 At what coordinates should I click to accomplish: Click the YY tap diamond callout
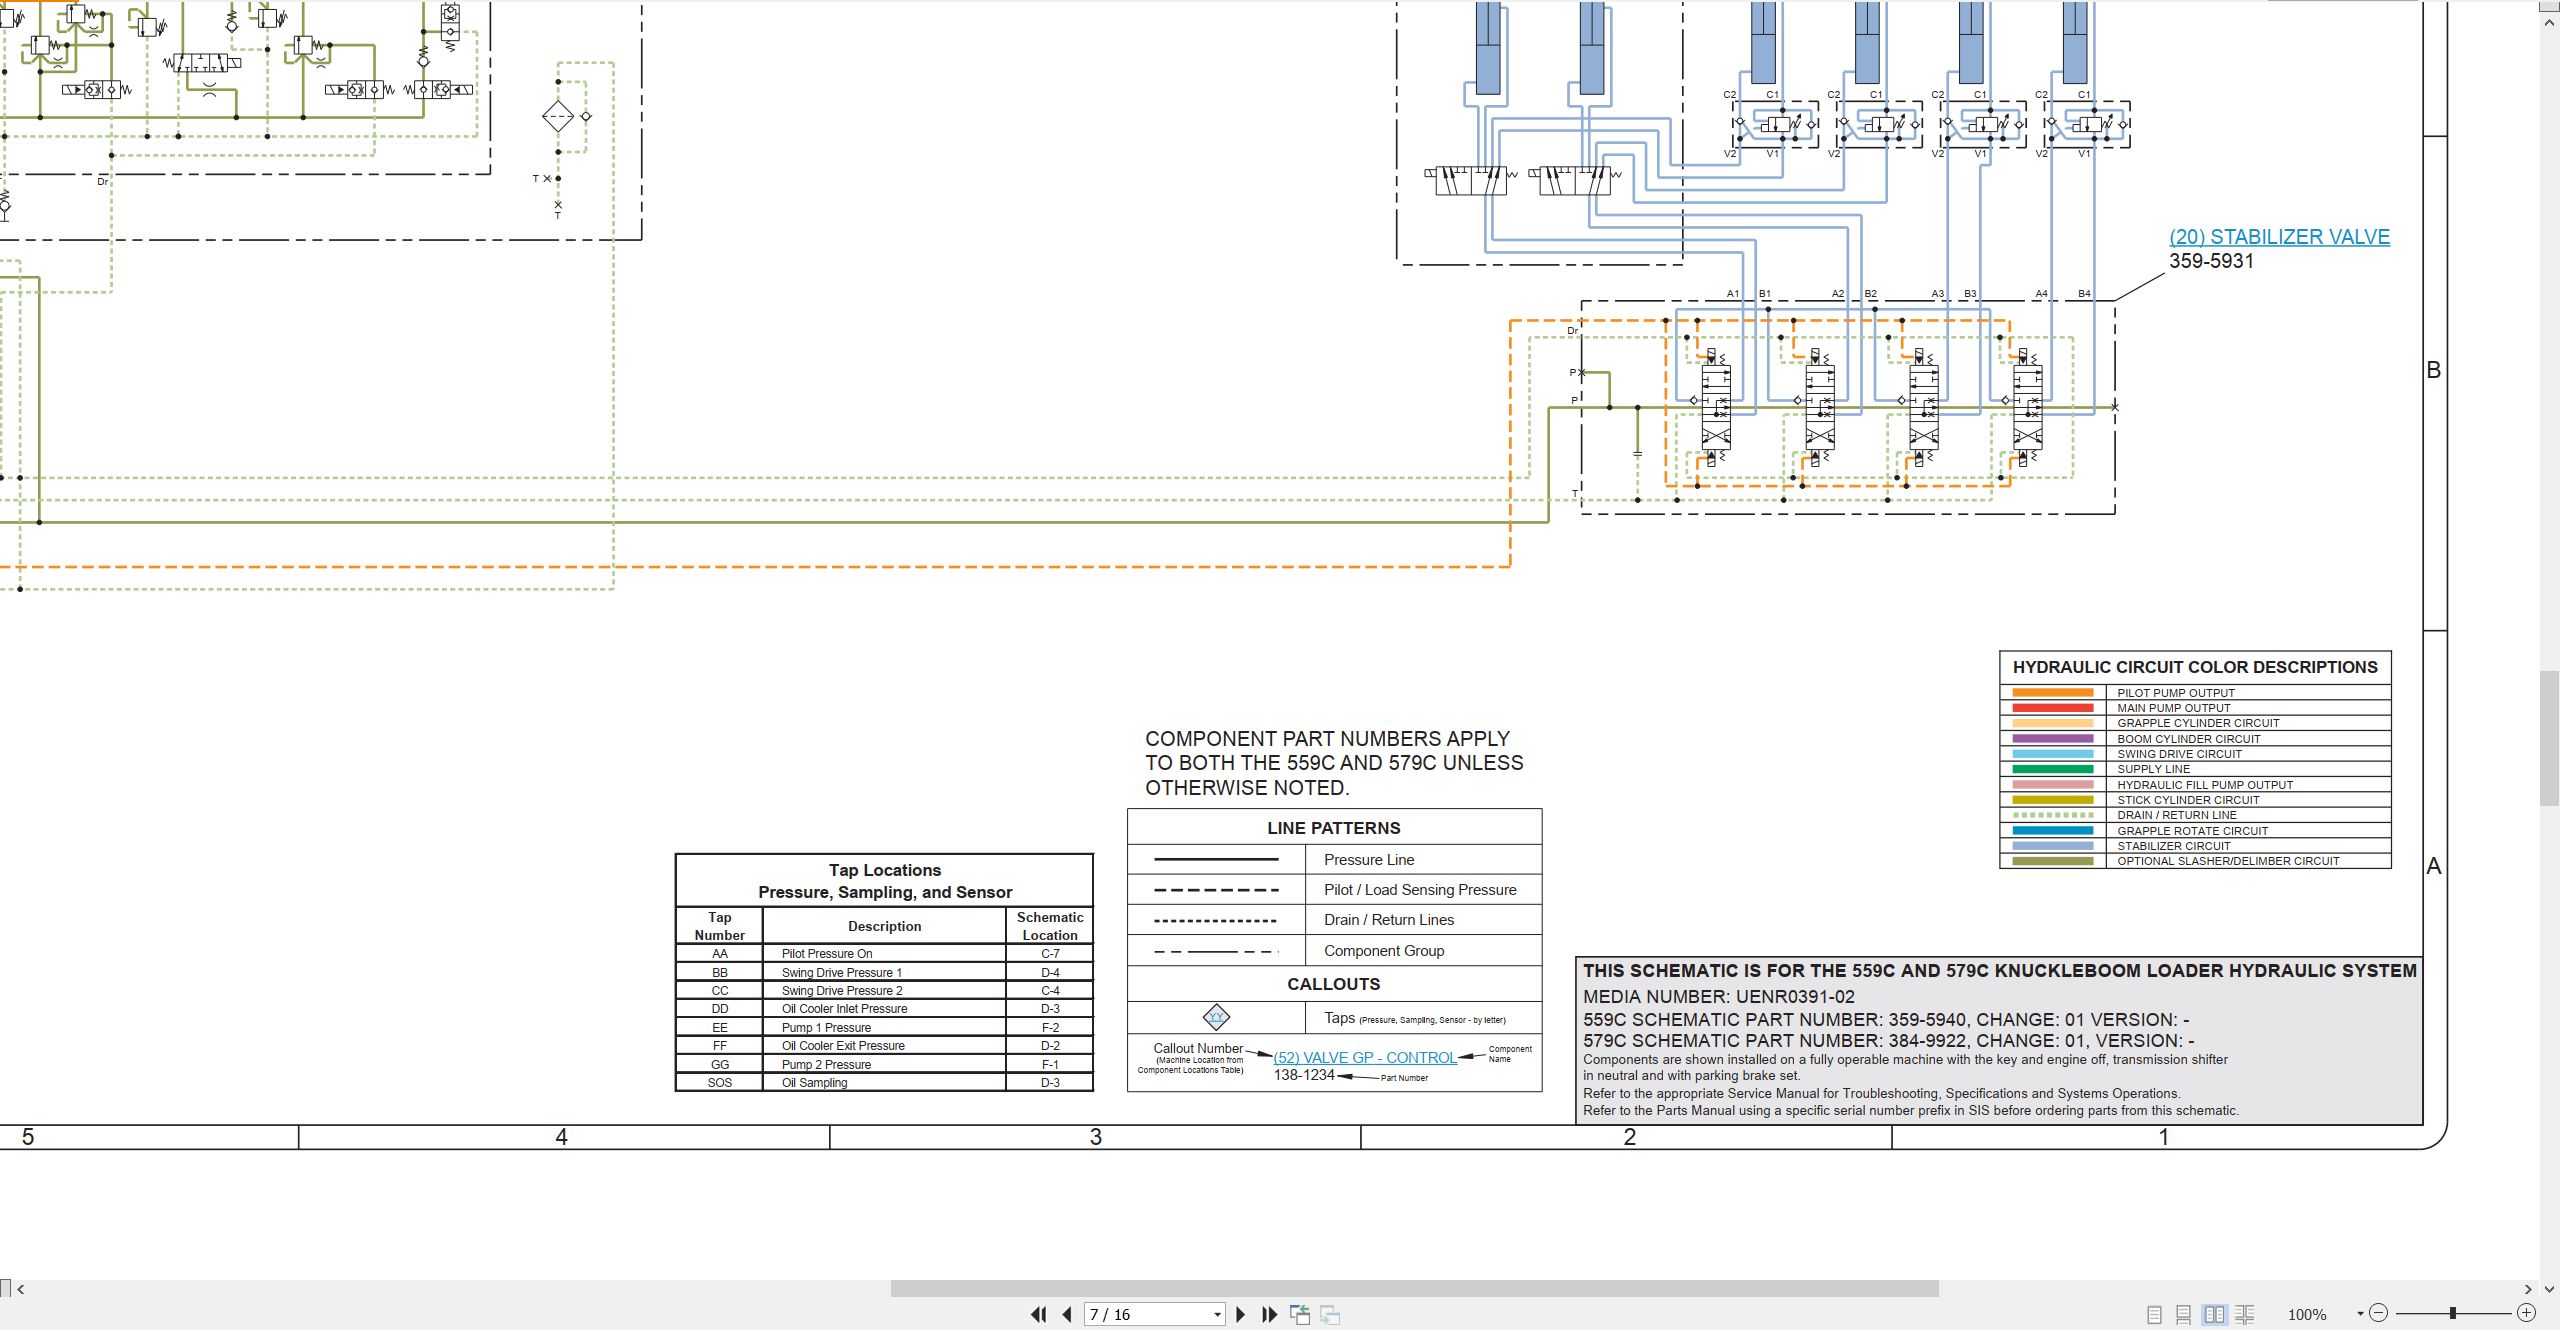(1216, 1017)
